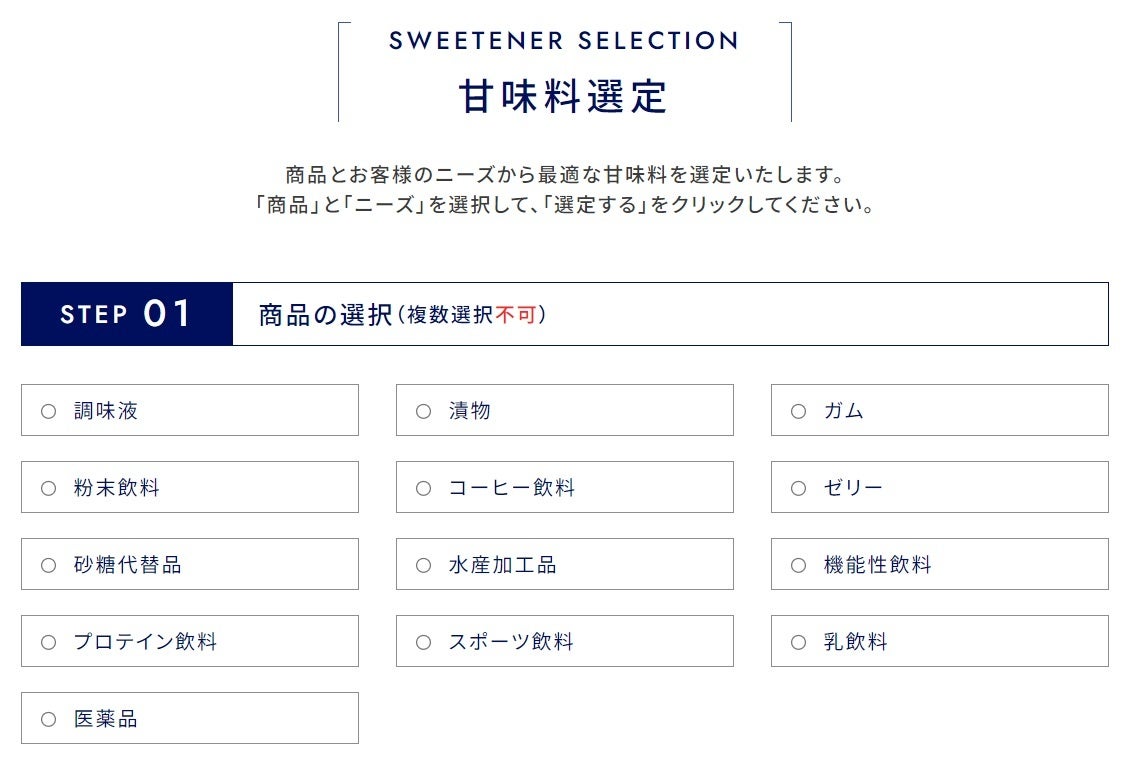Click the red 不可 text

coord(515,315)
